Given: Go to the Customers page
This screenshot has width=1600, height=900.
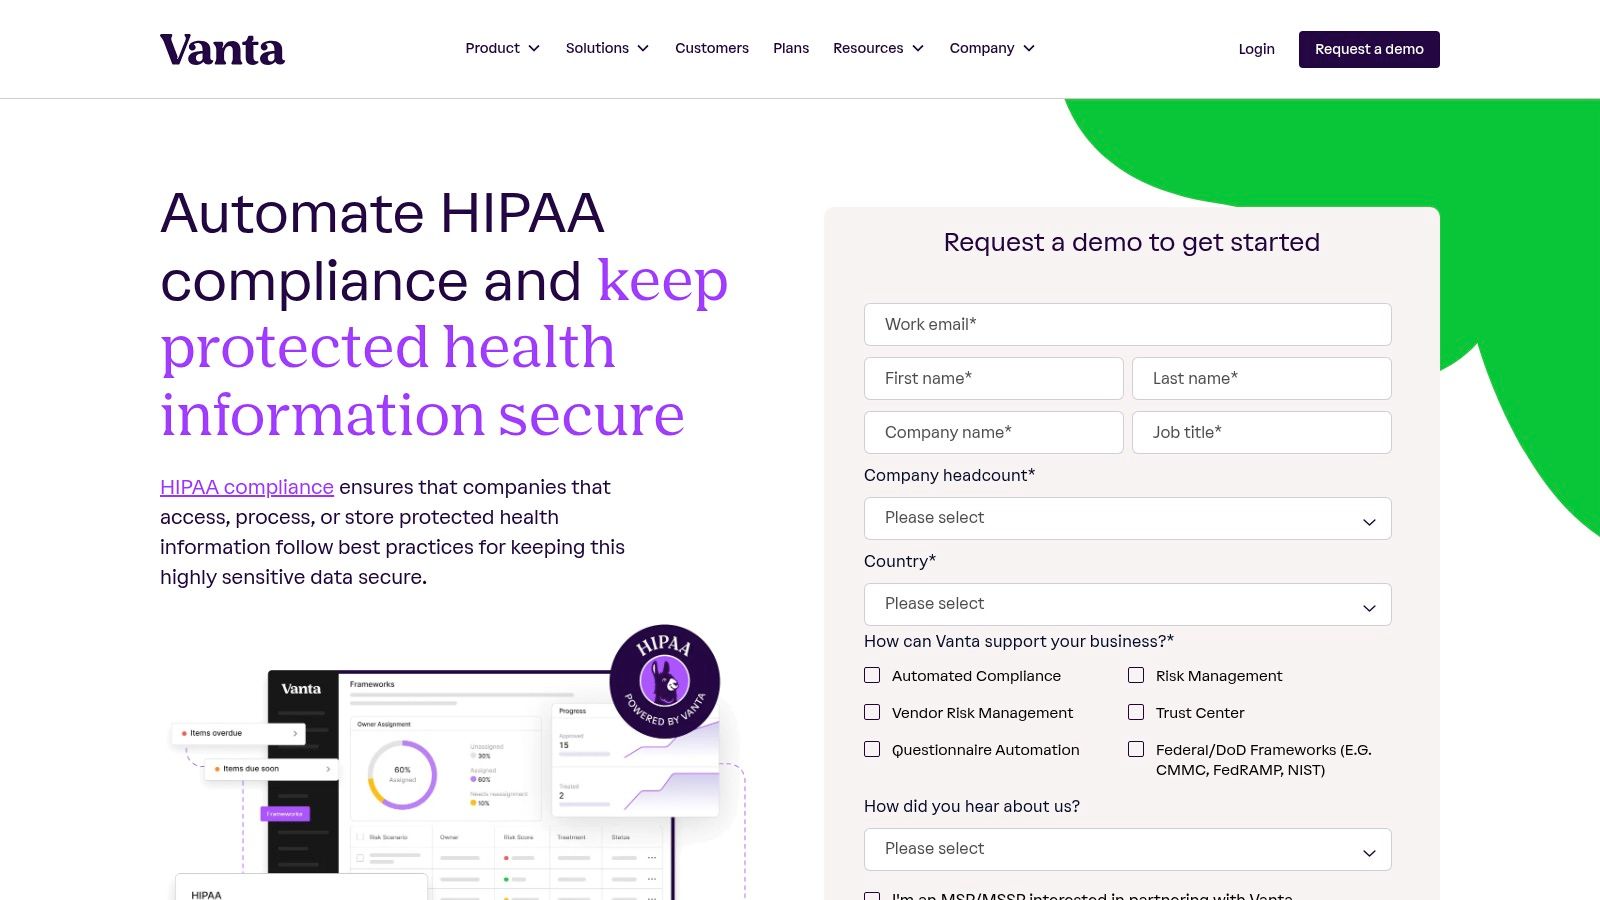Looking at the screenshot, I should (712, 48).
